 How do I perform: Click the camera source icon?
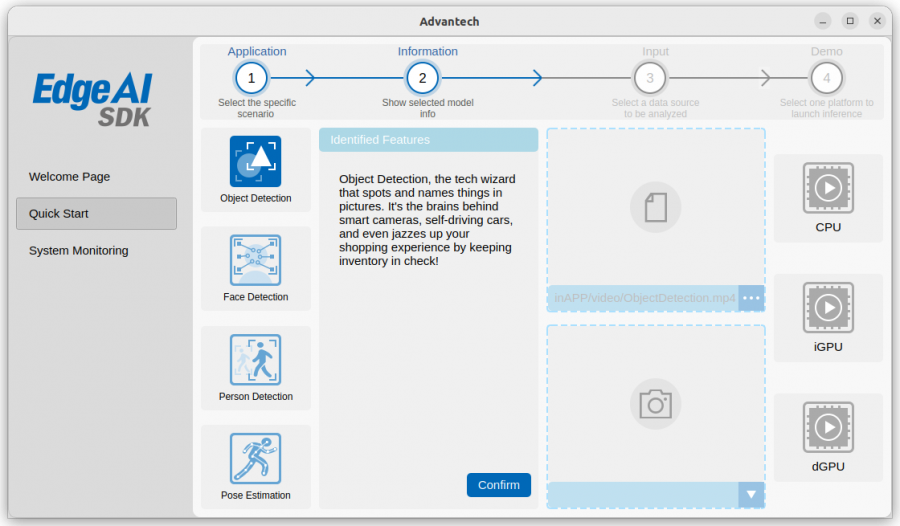[x=655, y=404]
